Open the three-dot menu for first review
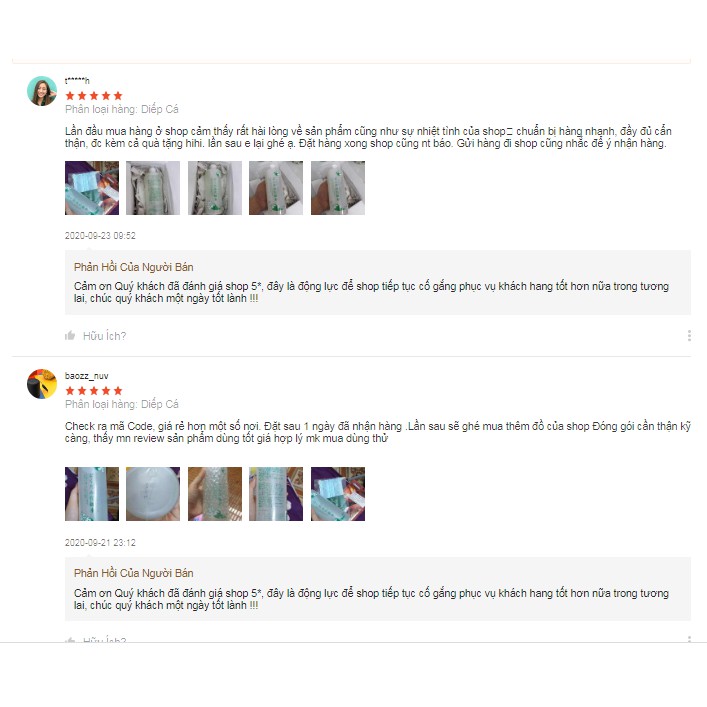The image size is (707, 707). click(689, 335)
